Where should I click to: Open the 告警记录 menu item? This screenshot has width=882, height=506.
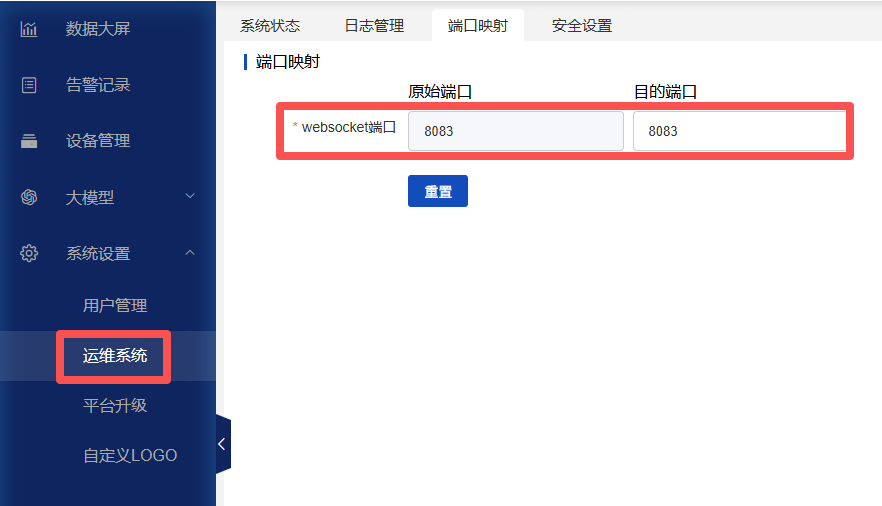point(98,85)
